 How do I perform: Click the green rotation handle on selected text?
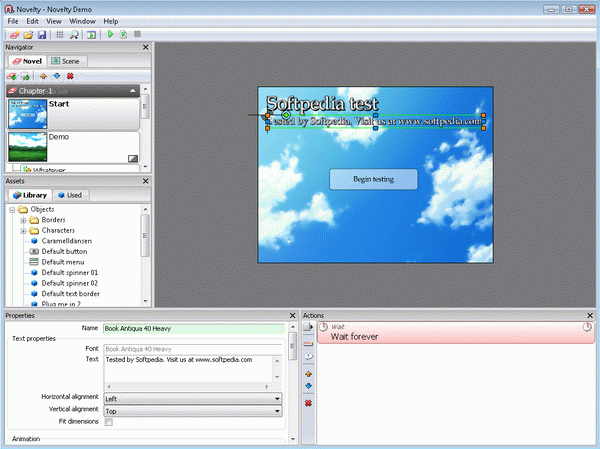286,115
